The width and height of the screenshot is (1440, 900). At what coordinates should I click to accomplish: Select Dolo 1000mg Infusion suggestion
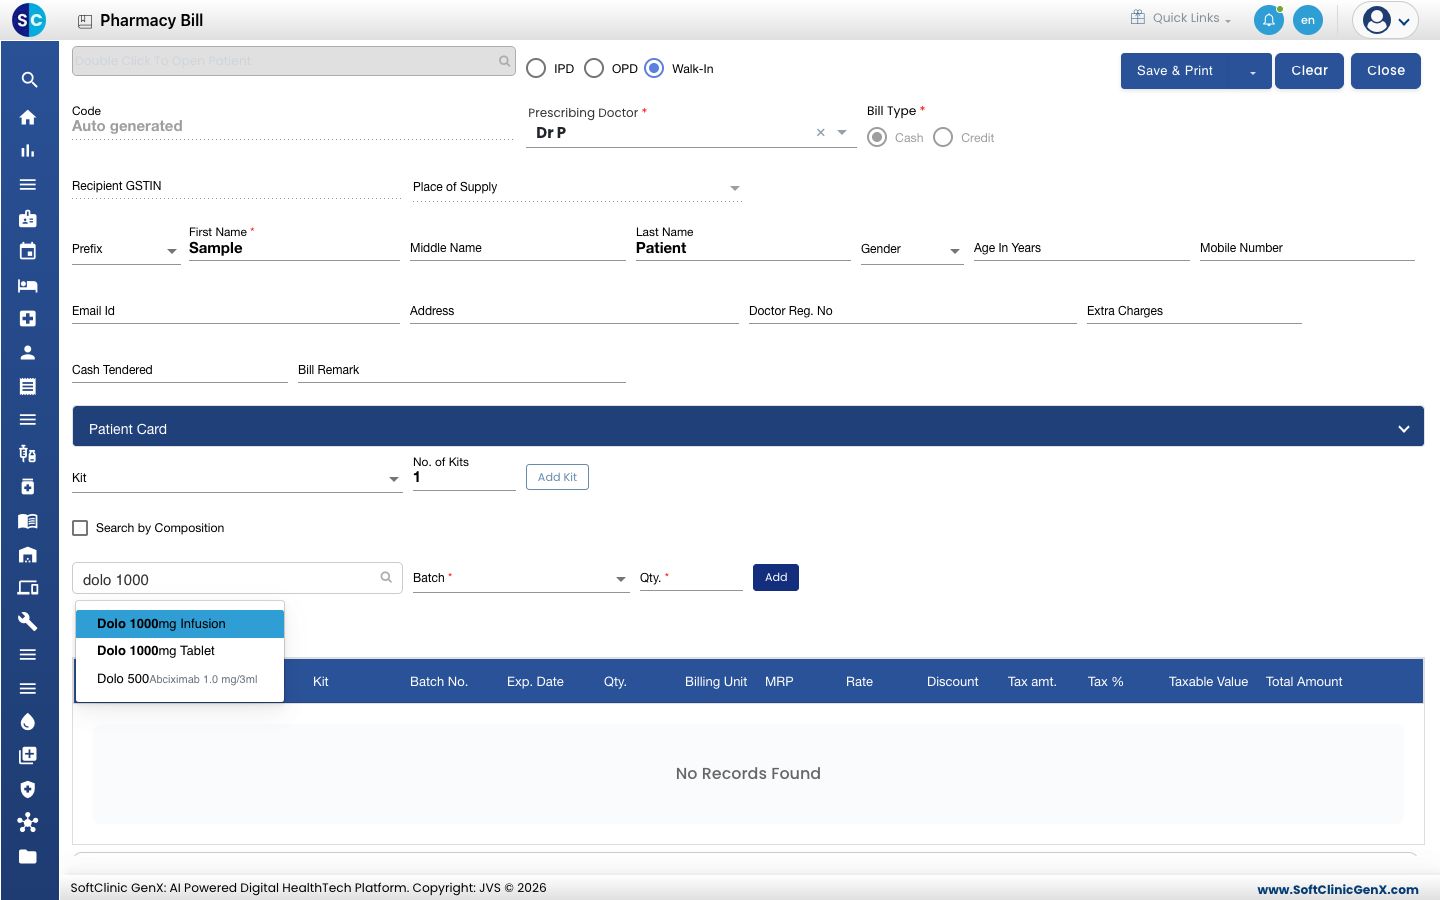180,624
